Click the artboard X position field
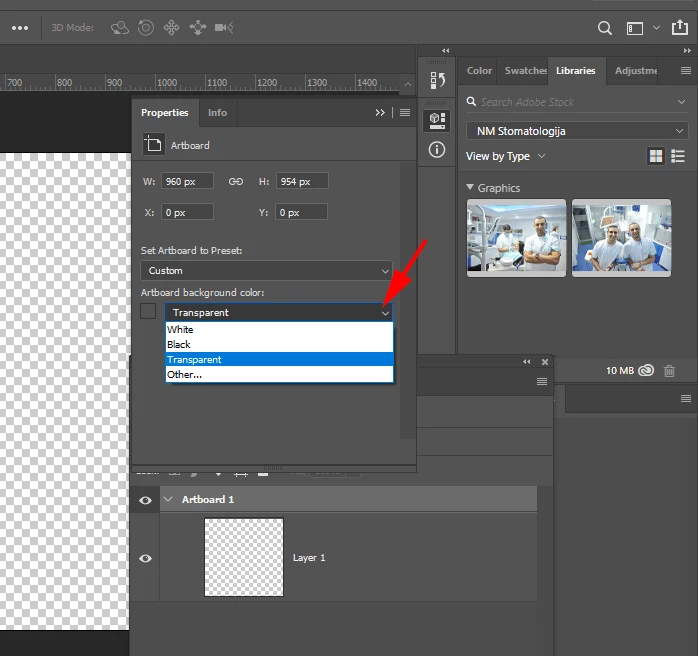 pyautogui.click(x=187, y=212)
